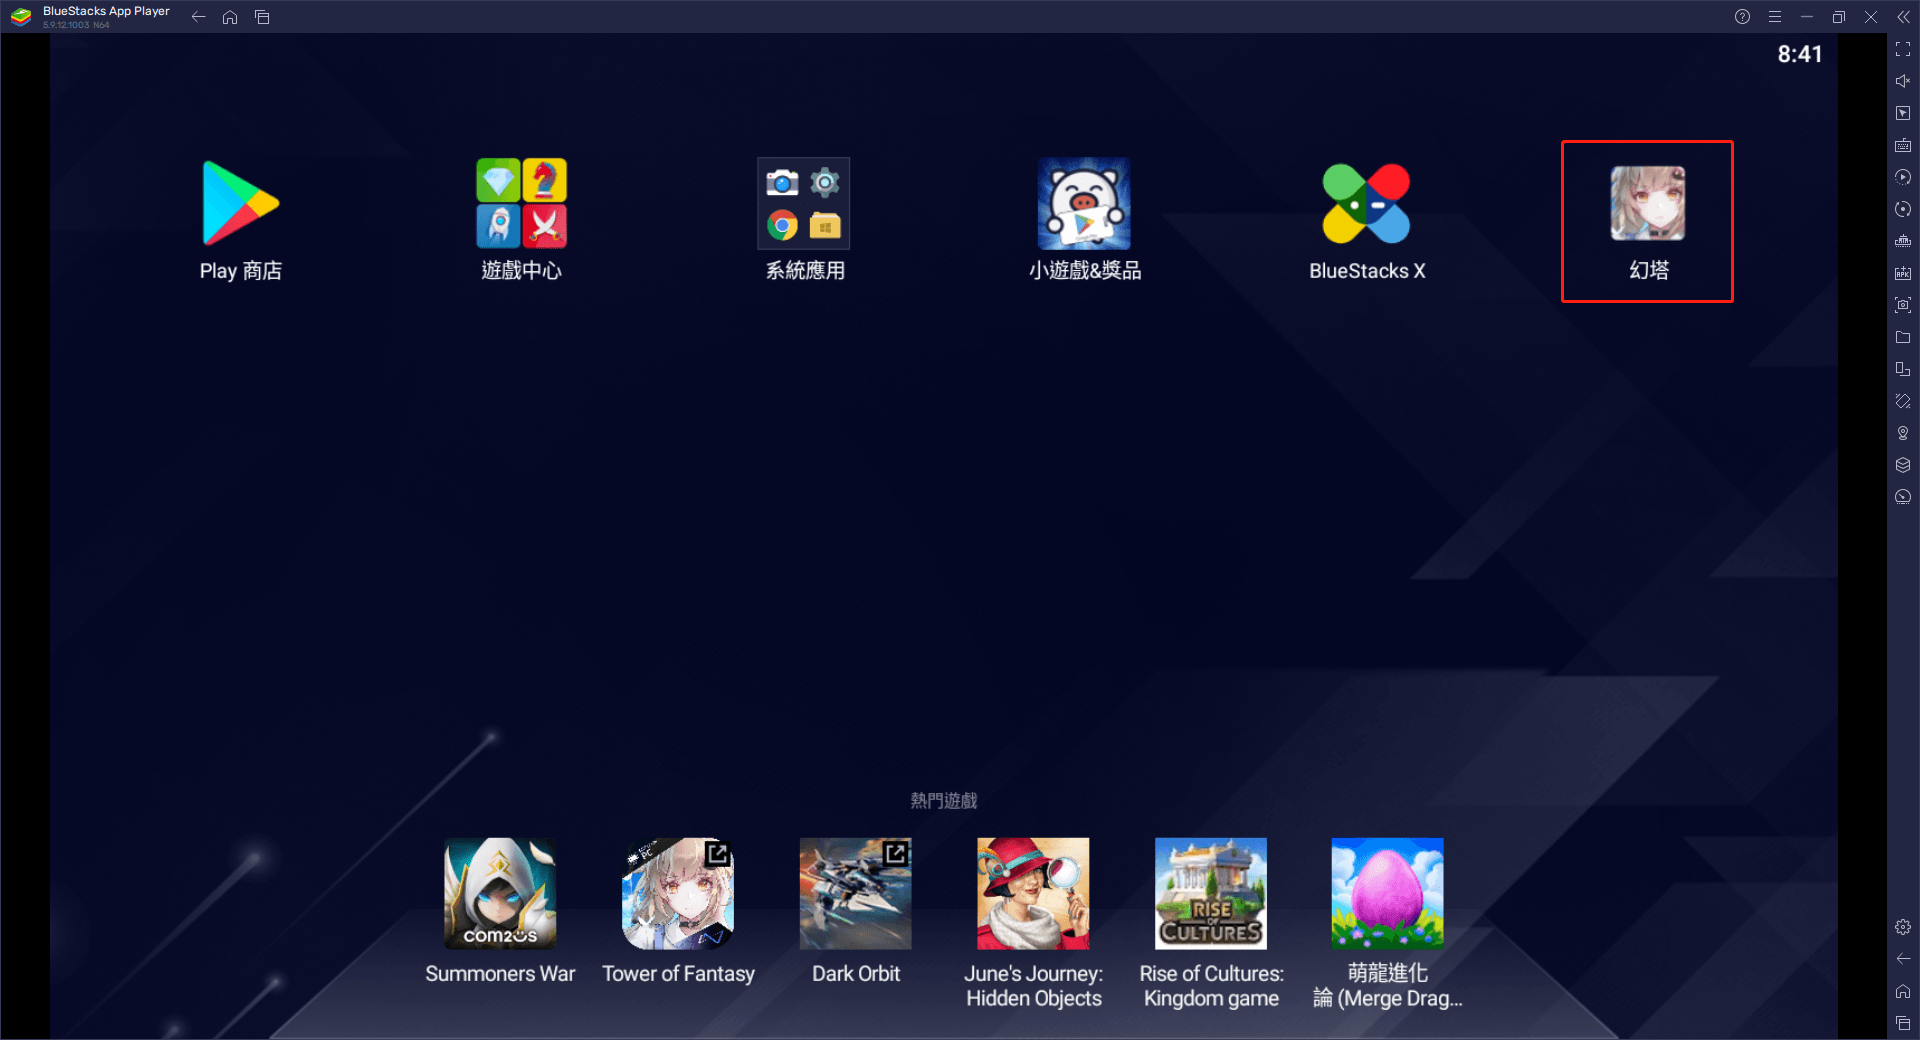Viewport: 1920px width, 1040px height.
Task: Click the 熱門遊戲 heading
Action: click(x=944, y=800)
